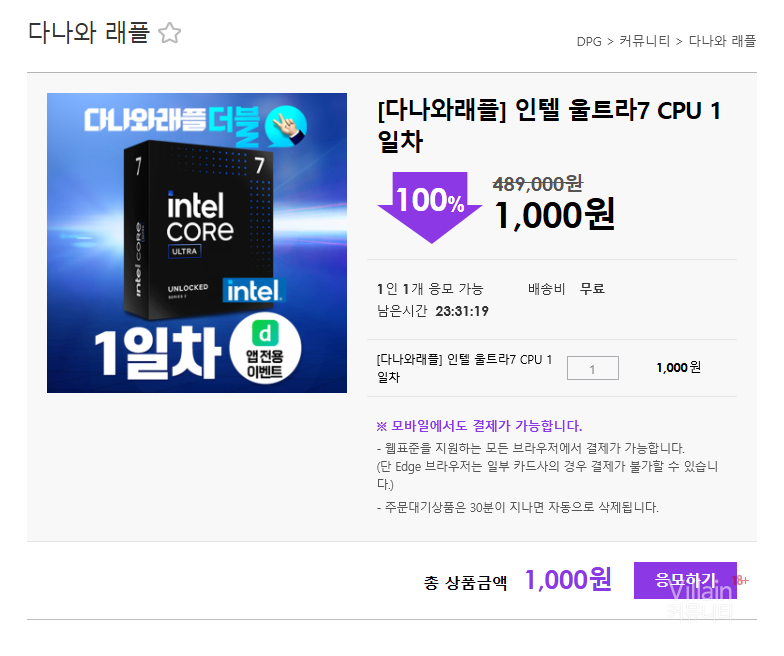Click the DPG breadcrumb link

point(589,42)
